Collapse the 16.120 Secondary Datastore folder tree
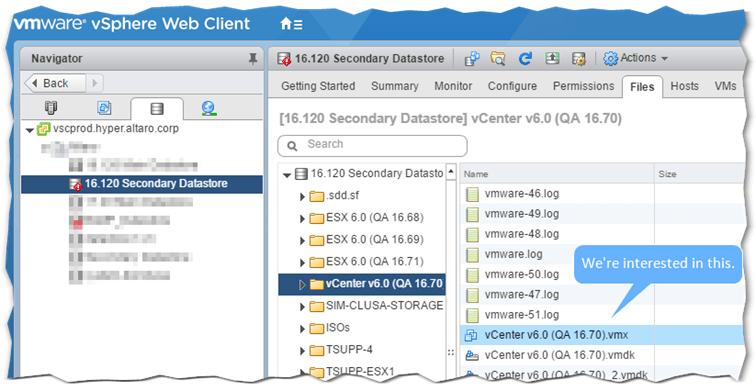The width and height of the screenshot is (756, 391). point(287,175)
